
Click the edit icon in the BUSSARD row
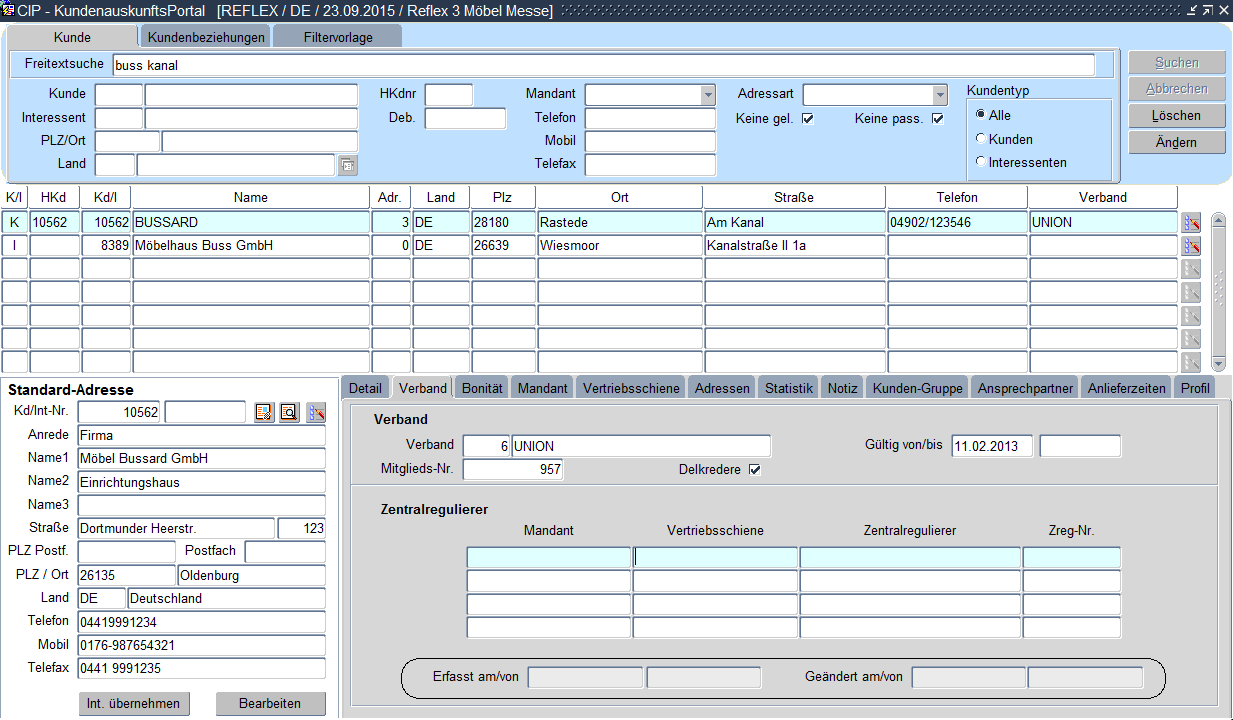[x=1190, y=222]
